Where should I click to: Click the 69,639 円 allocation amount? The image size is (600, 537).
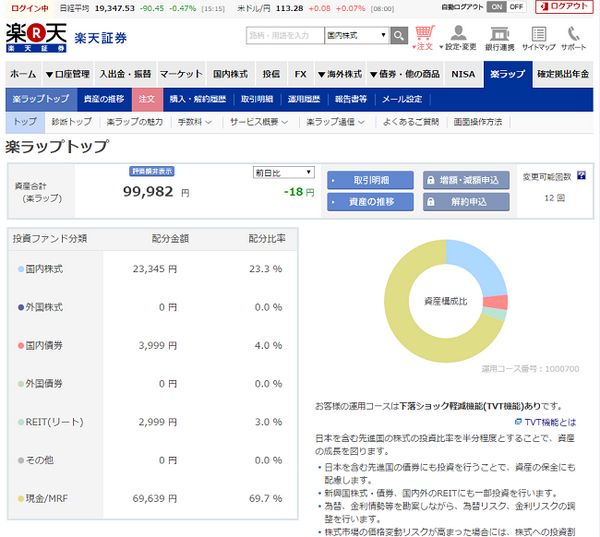point(155,498)
